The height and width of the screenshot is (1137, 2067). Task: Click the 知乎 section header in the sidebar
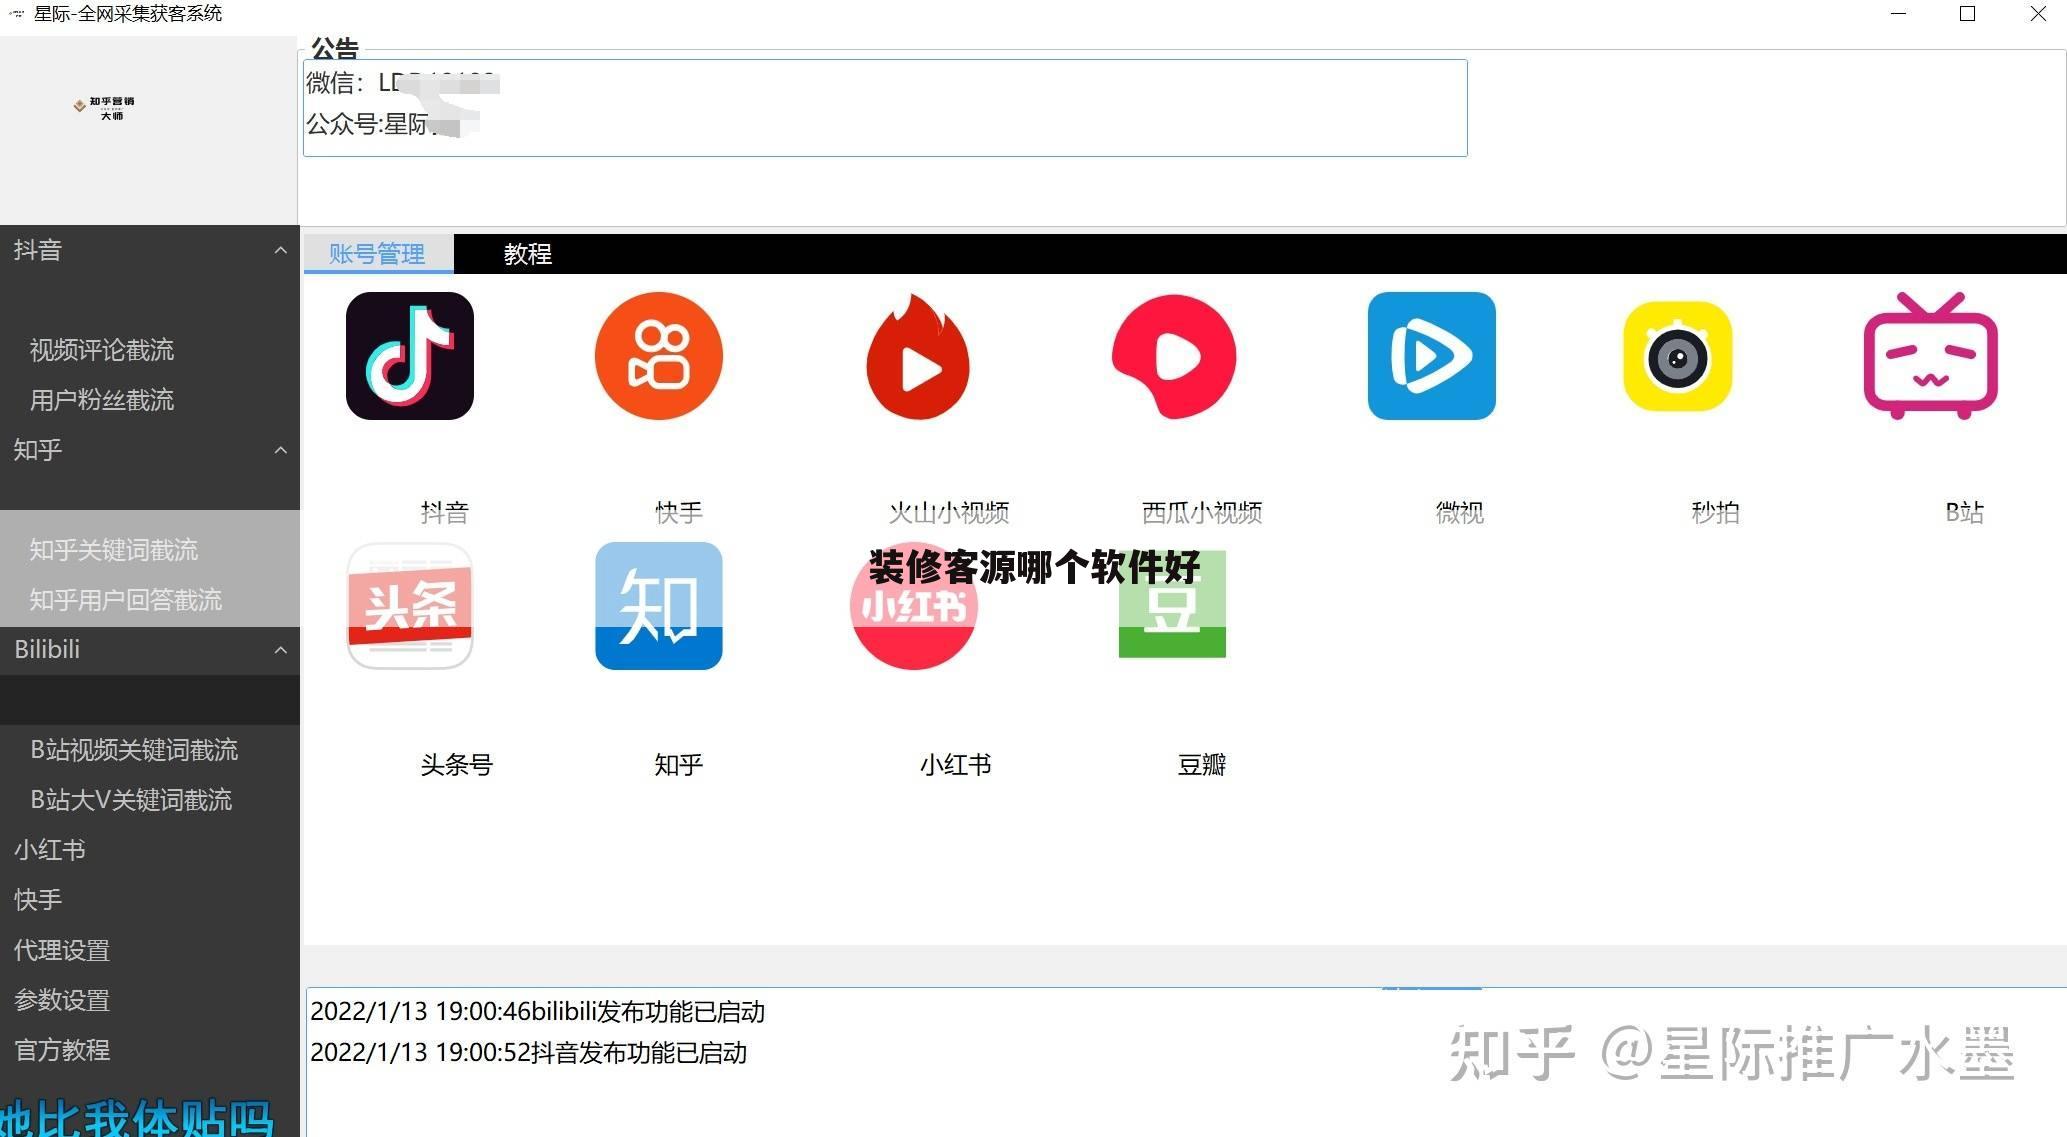[150, 450]
